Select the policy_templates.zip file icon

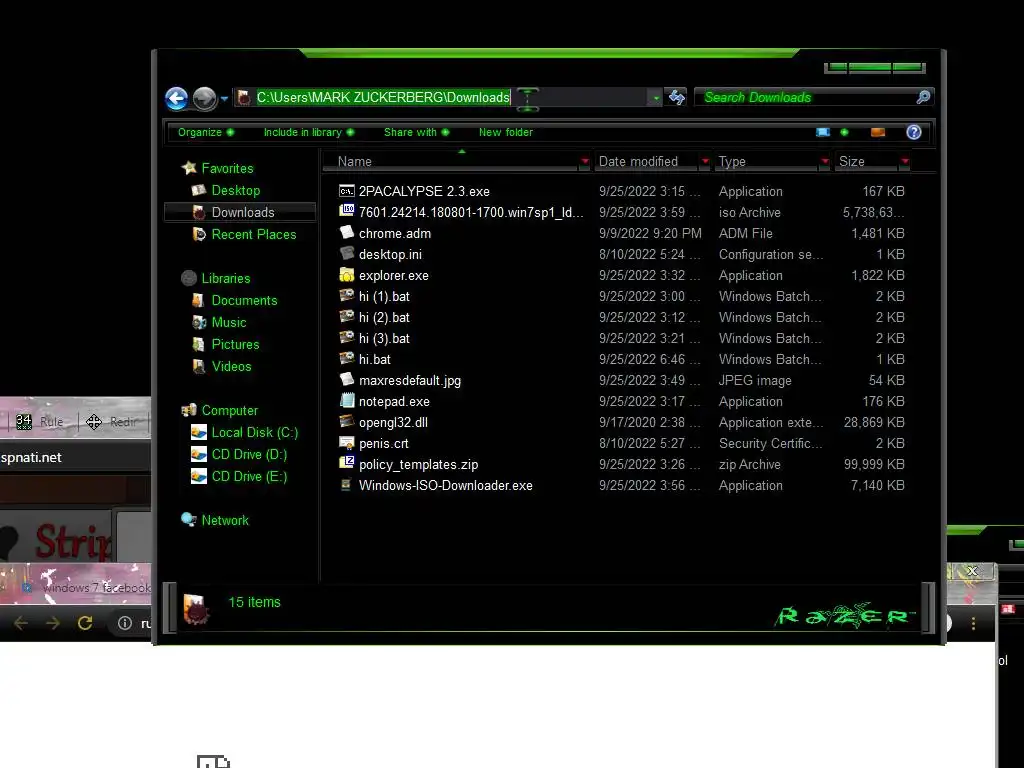347,464
